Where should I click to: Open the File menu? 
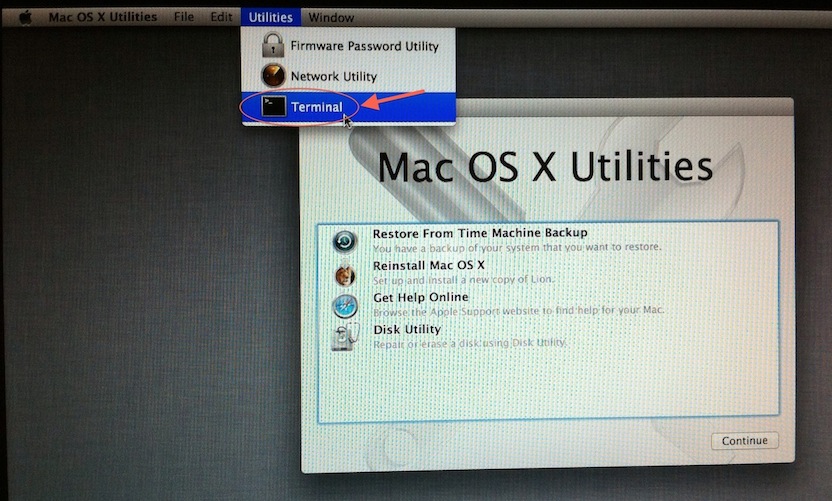tap(184, 17)
